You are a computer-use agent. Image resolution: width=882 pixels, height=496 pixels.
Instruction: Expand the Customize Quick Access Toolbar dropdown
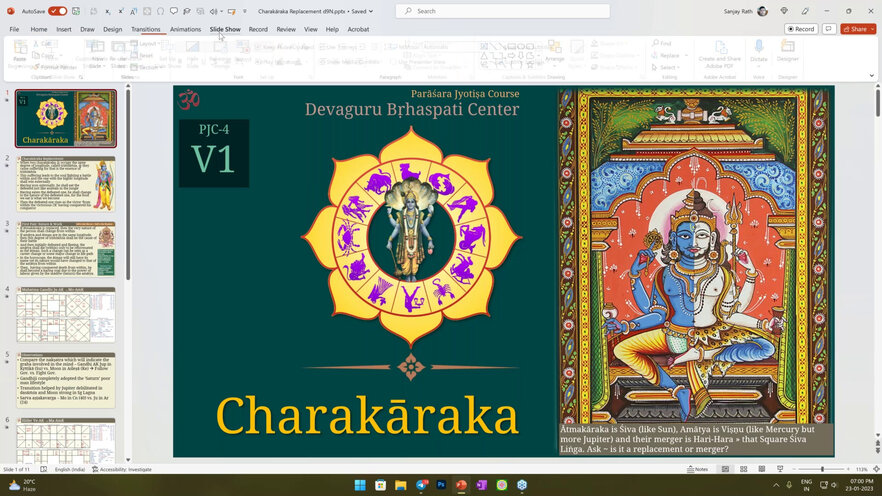[x=245, y=11]
